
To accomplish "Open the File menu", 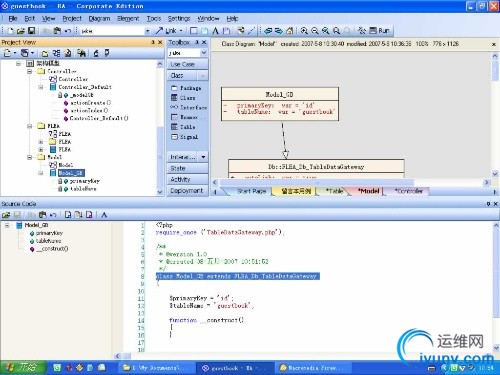I will 13,18.
